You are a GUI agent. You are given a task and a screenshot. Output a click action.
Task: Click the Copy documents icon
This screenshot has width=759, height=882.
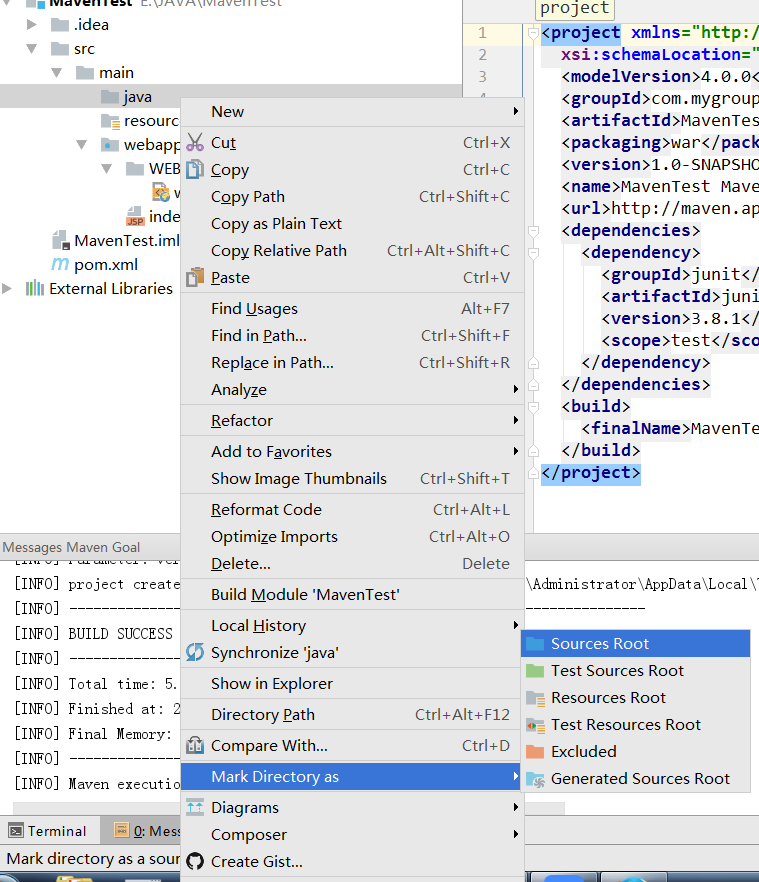coord(195,169)
